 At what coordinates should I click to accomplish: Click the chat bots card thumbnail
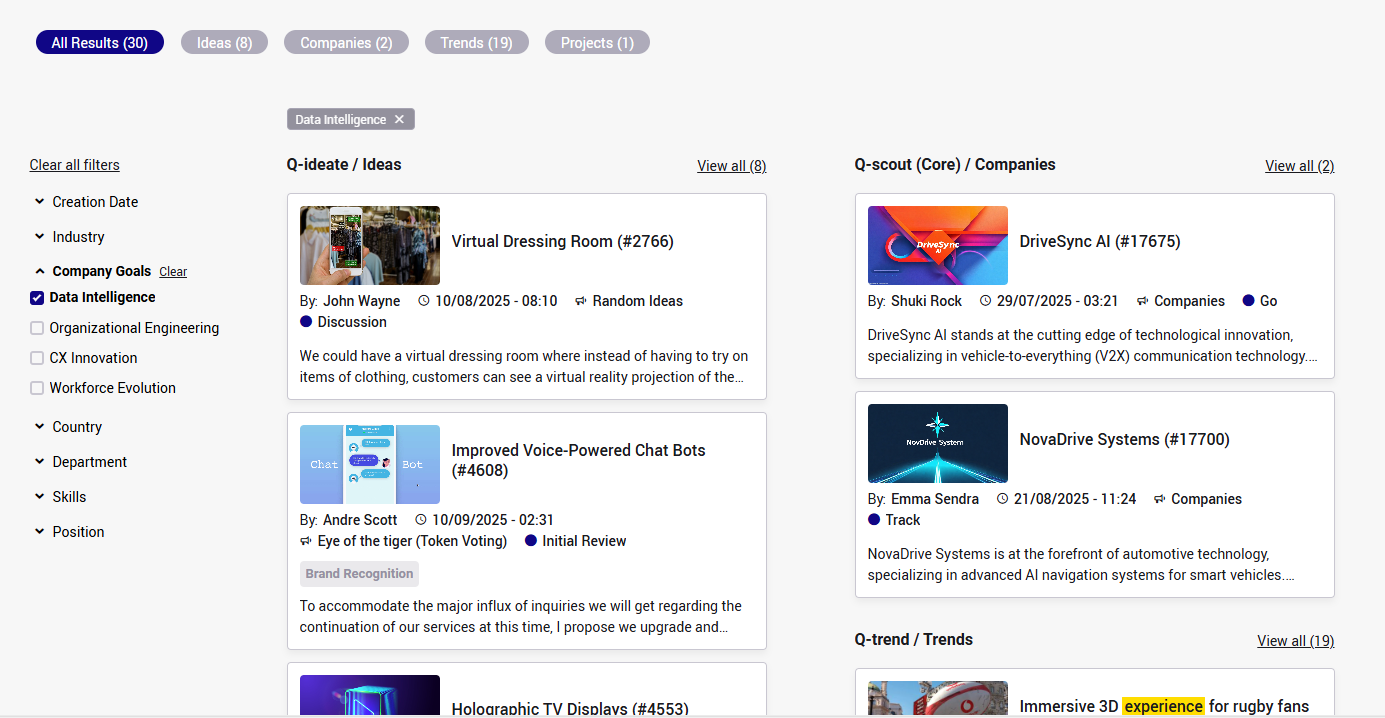(370, 465)
